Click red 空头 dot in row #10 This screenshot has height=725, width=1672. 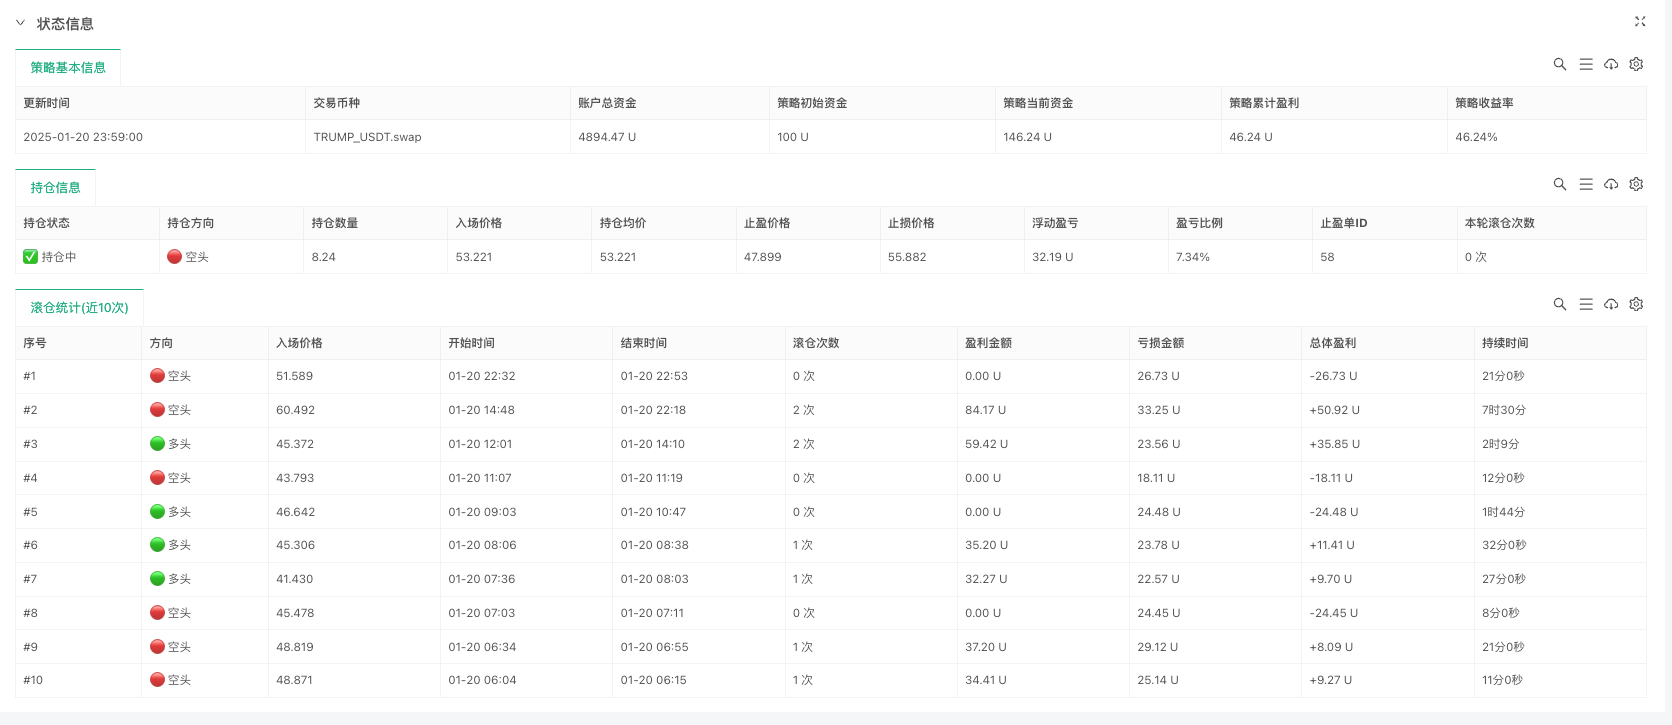pos(157,680)
